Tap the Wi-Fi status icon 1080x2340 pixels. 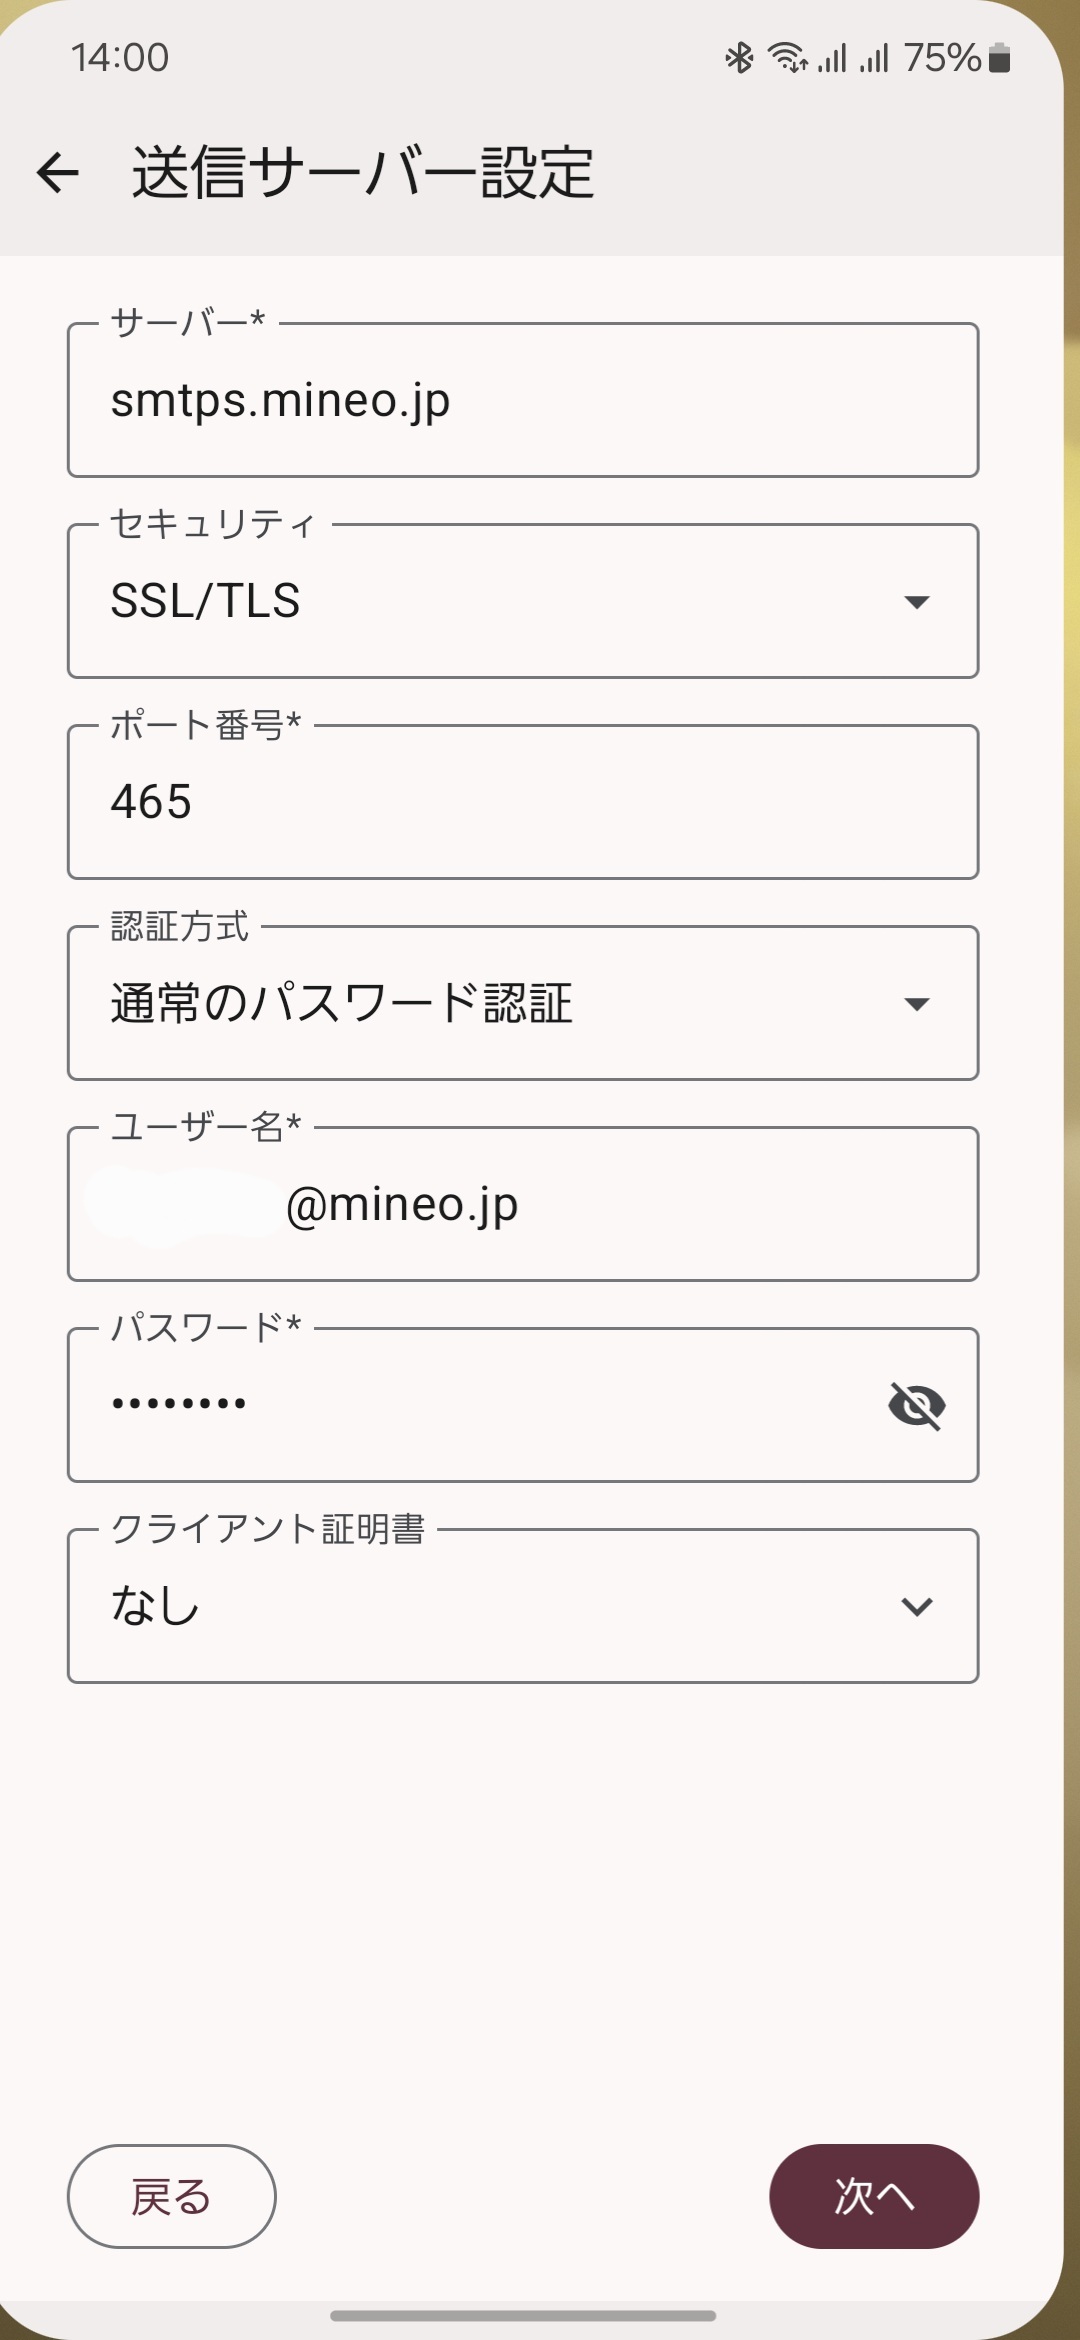tap(788, 58)
